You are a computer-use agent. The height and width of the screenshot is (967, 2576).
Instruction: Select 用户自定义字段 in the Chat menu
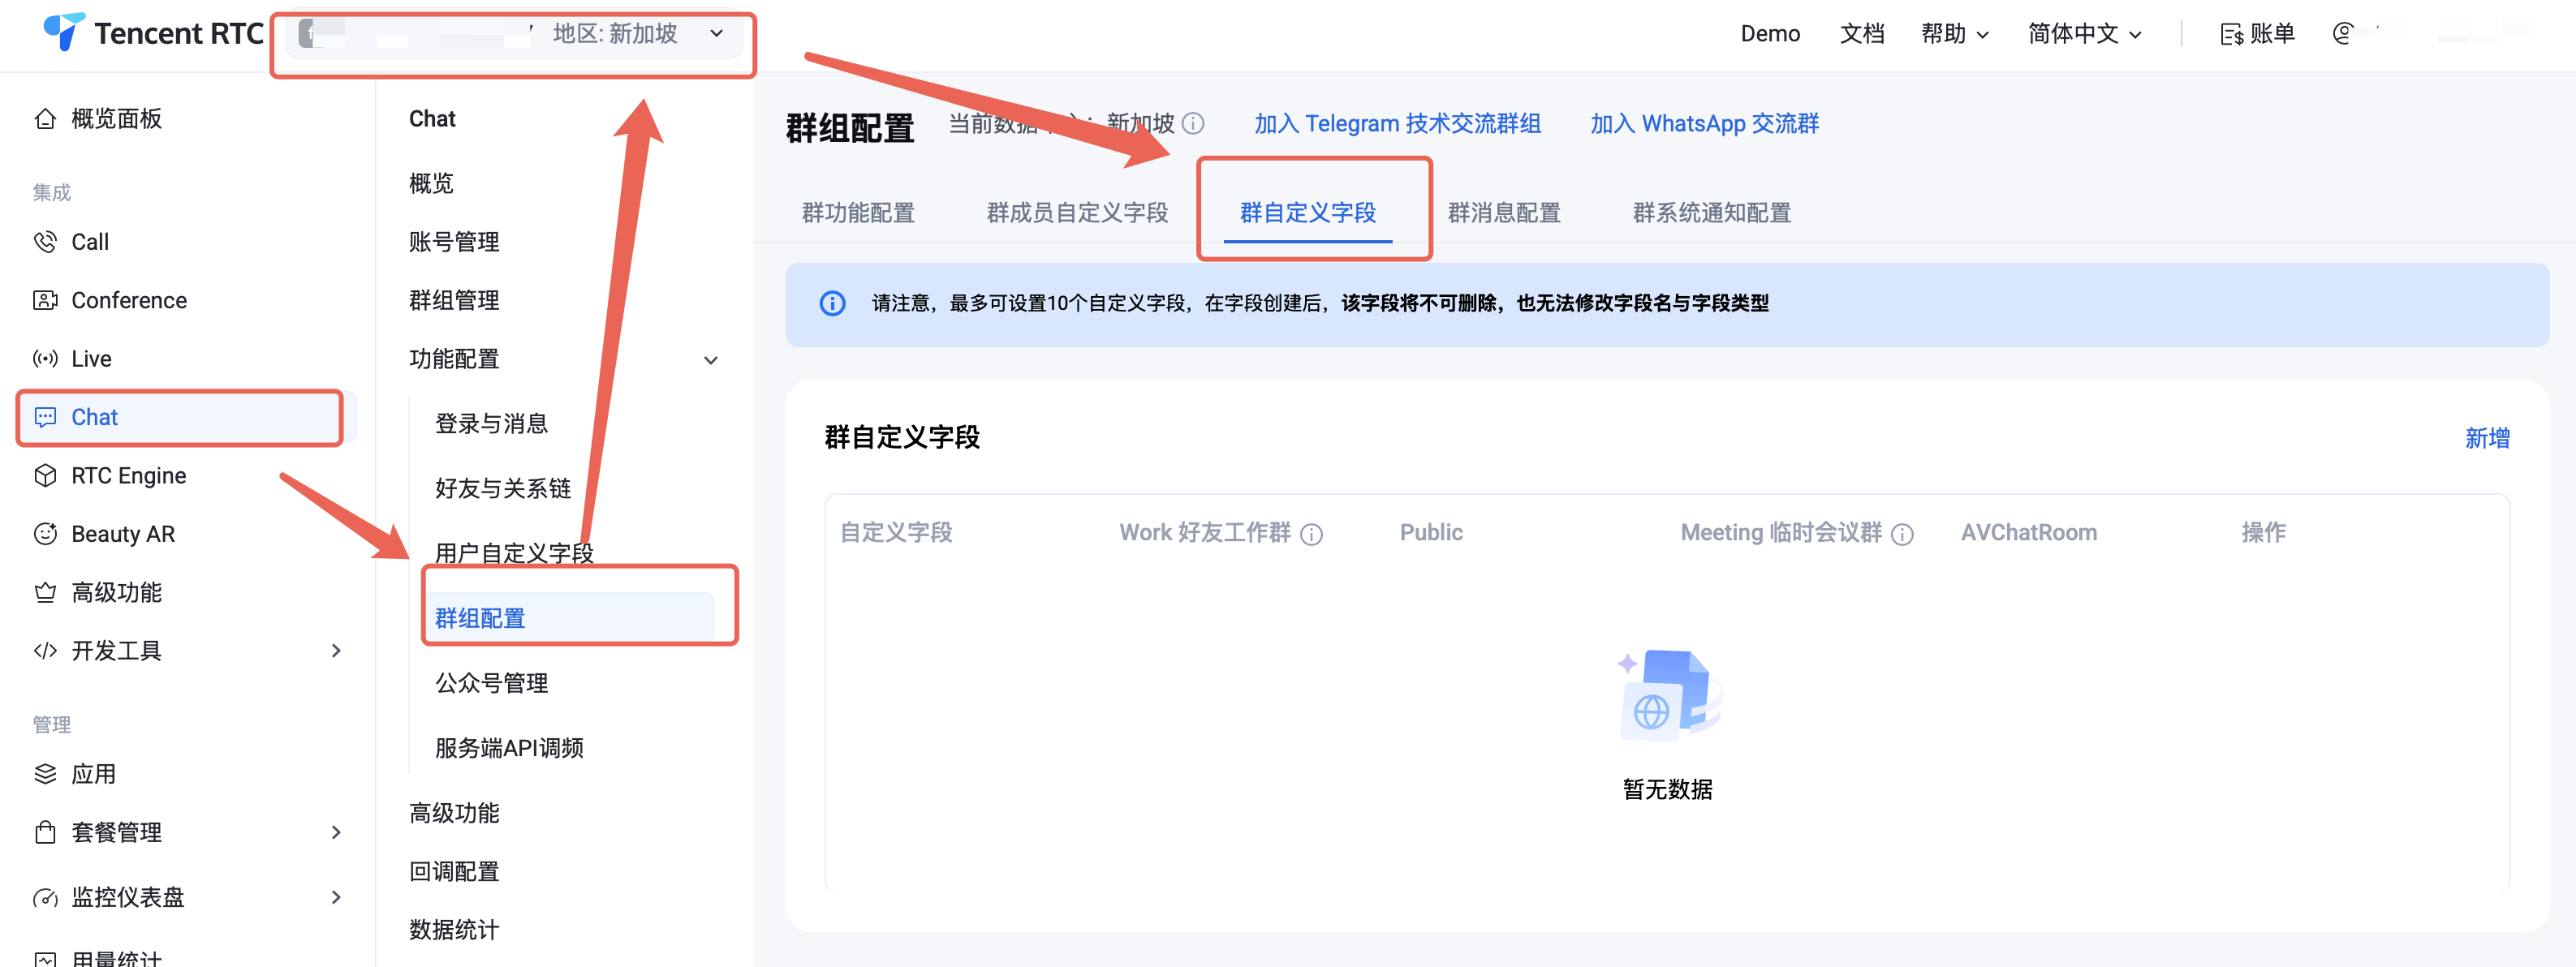click(514, 553)
